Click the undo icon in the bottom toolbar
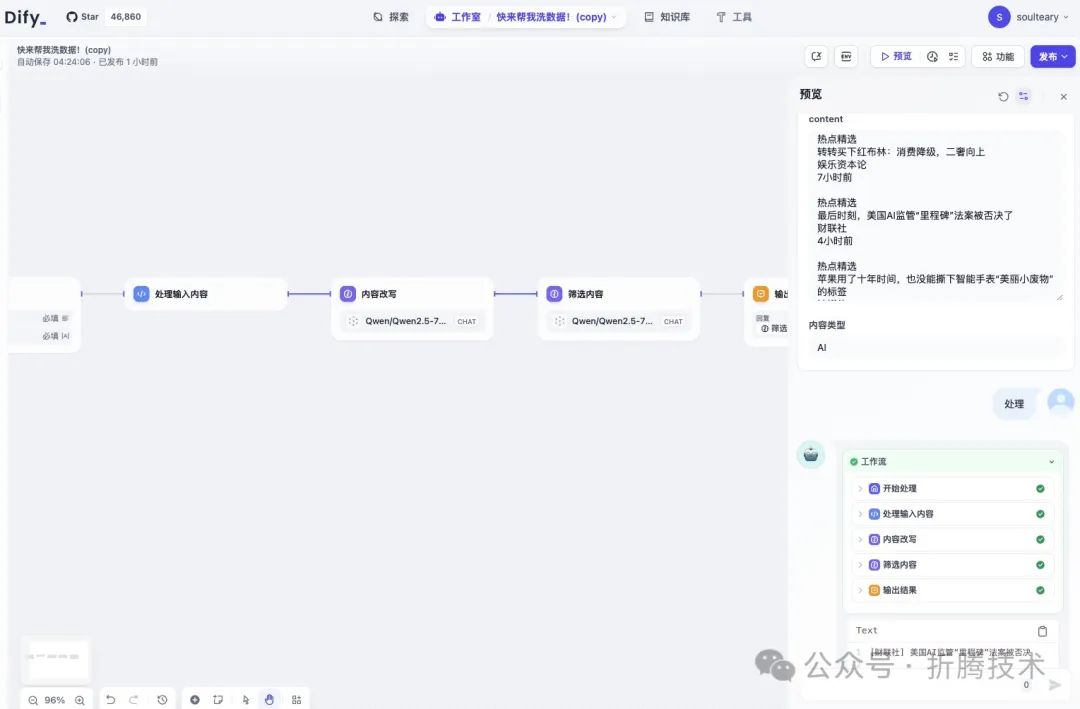 coord(111,700)
